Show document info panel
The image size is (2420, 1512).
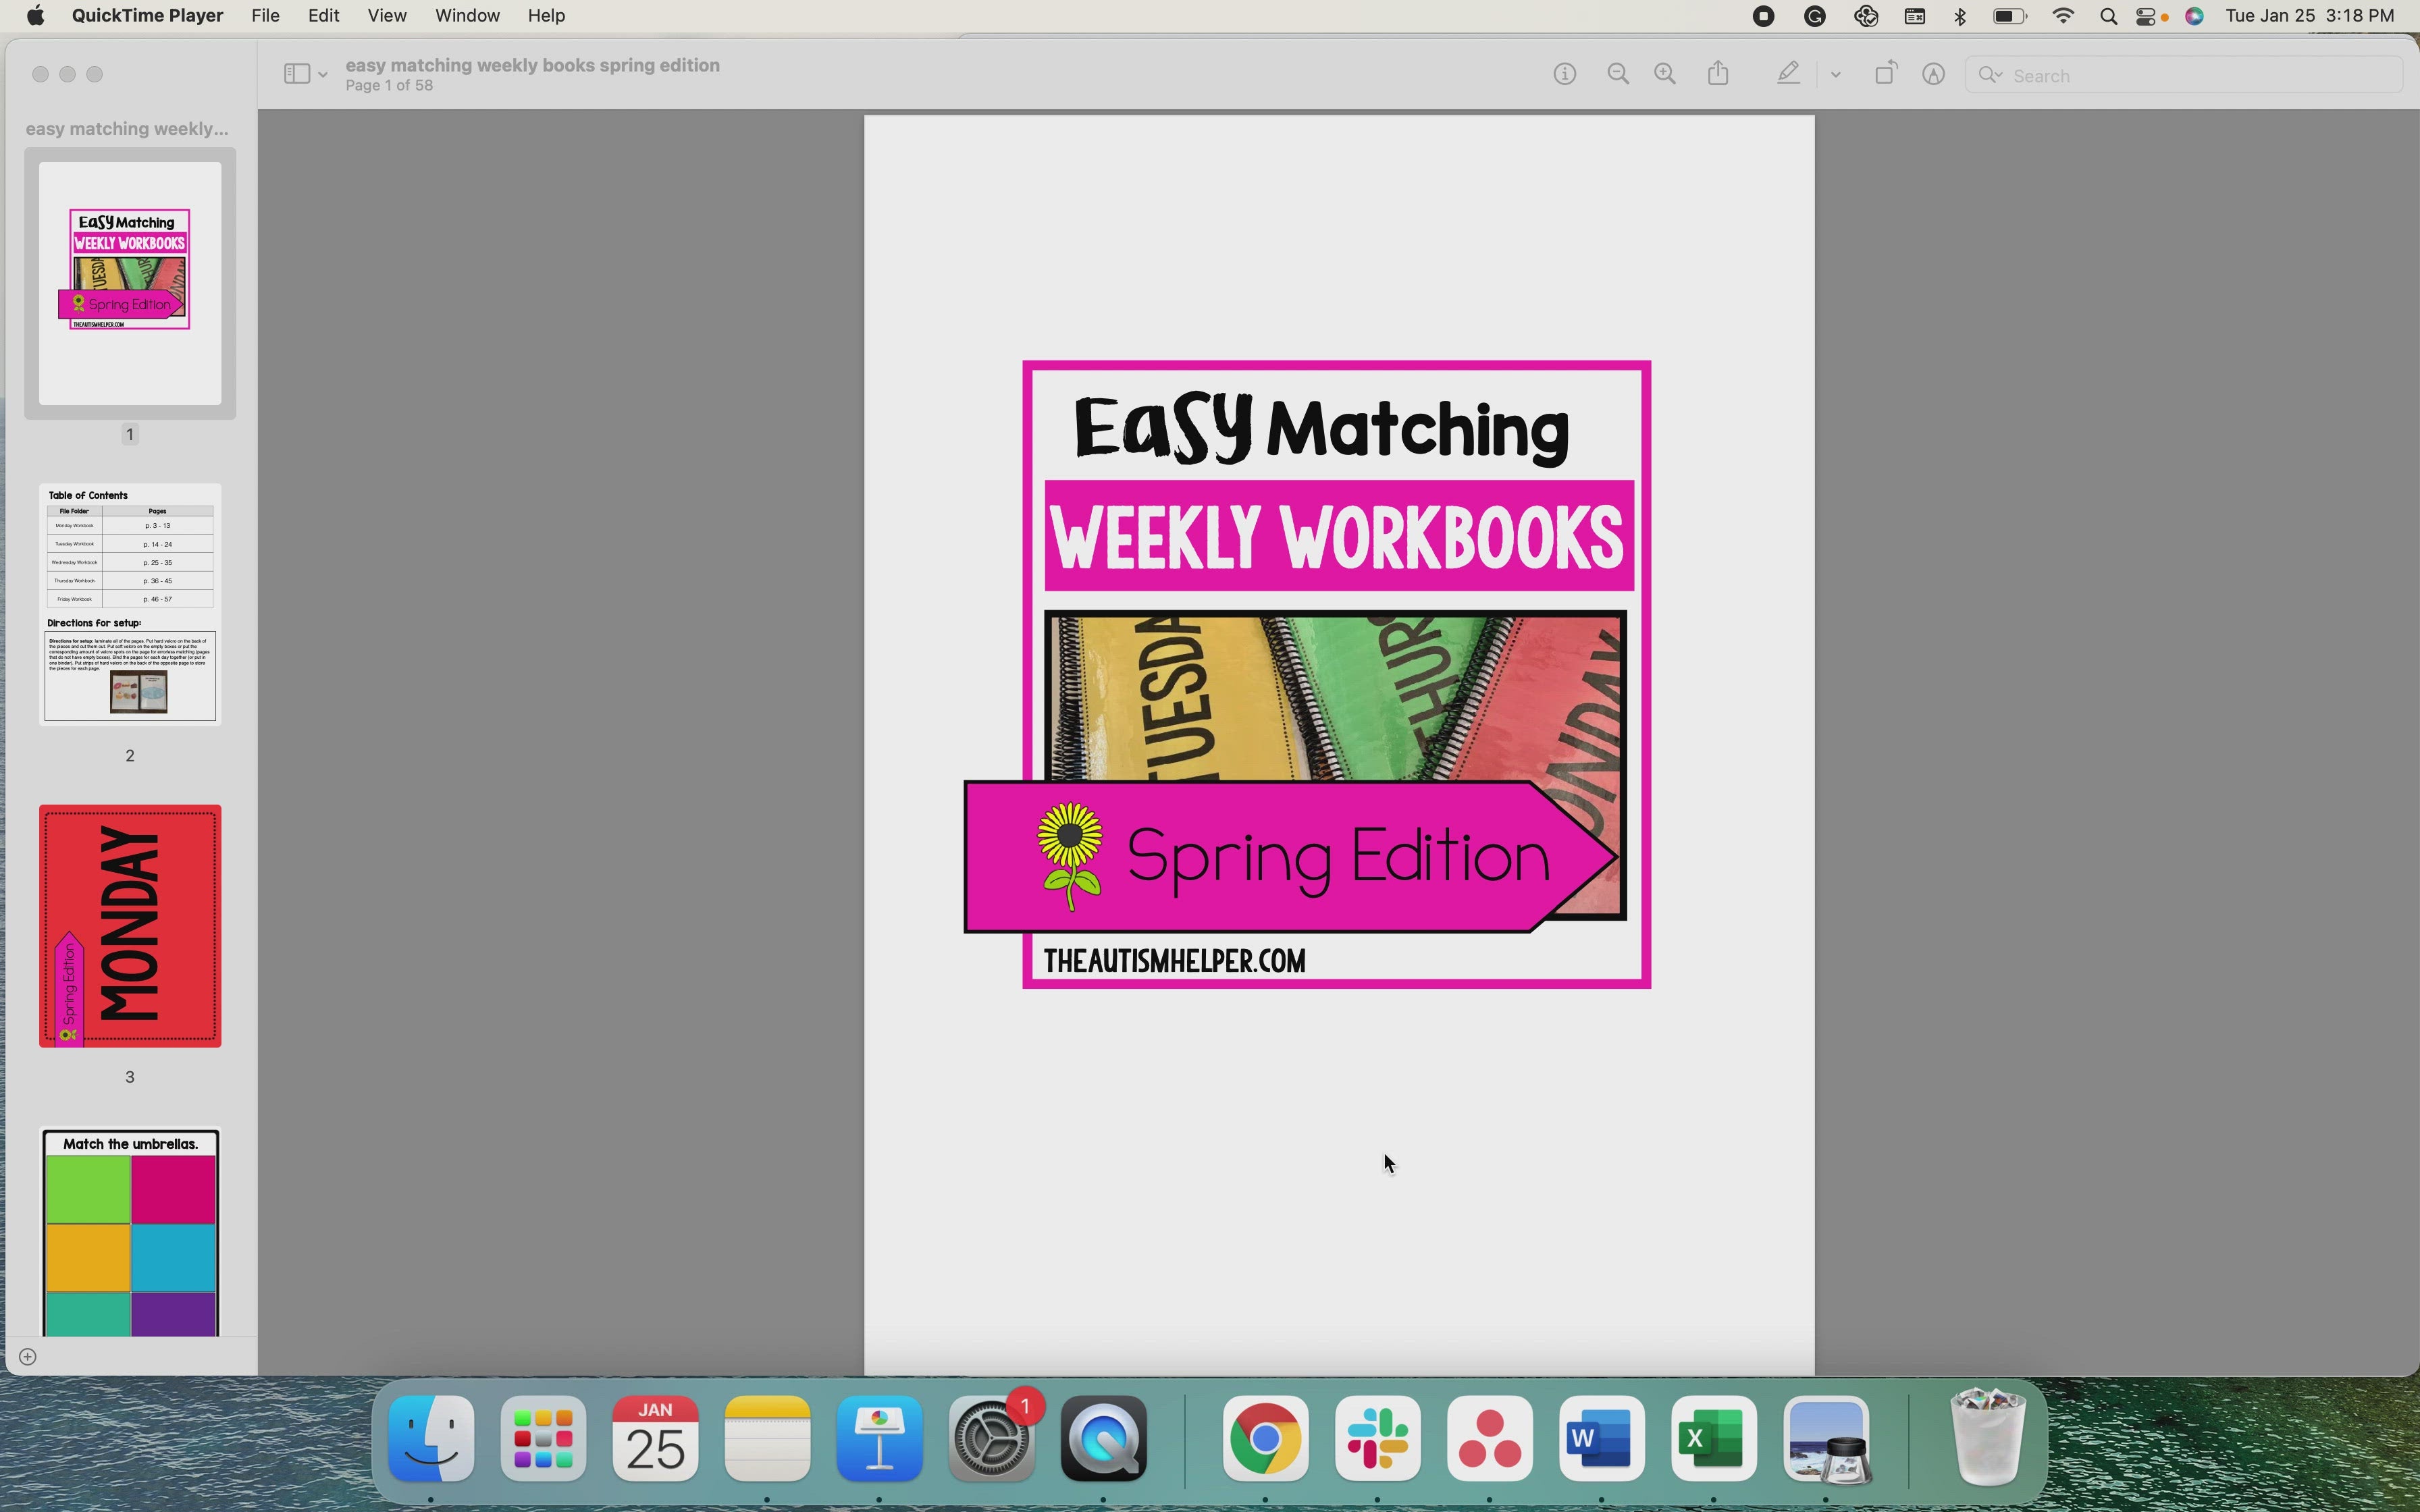coord(1564,73)
